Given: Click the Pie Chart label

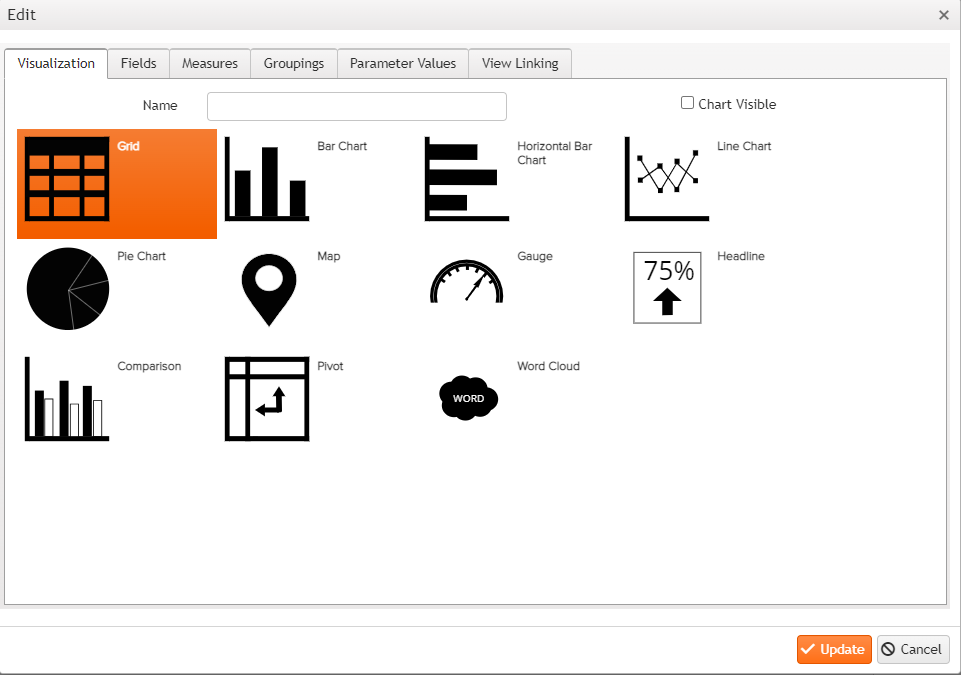Looking at the screenshot, I should 142,256.
